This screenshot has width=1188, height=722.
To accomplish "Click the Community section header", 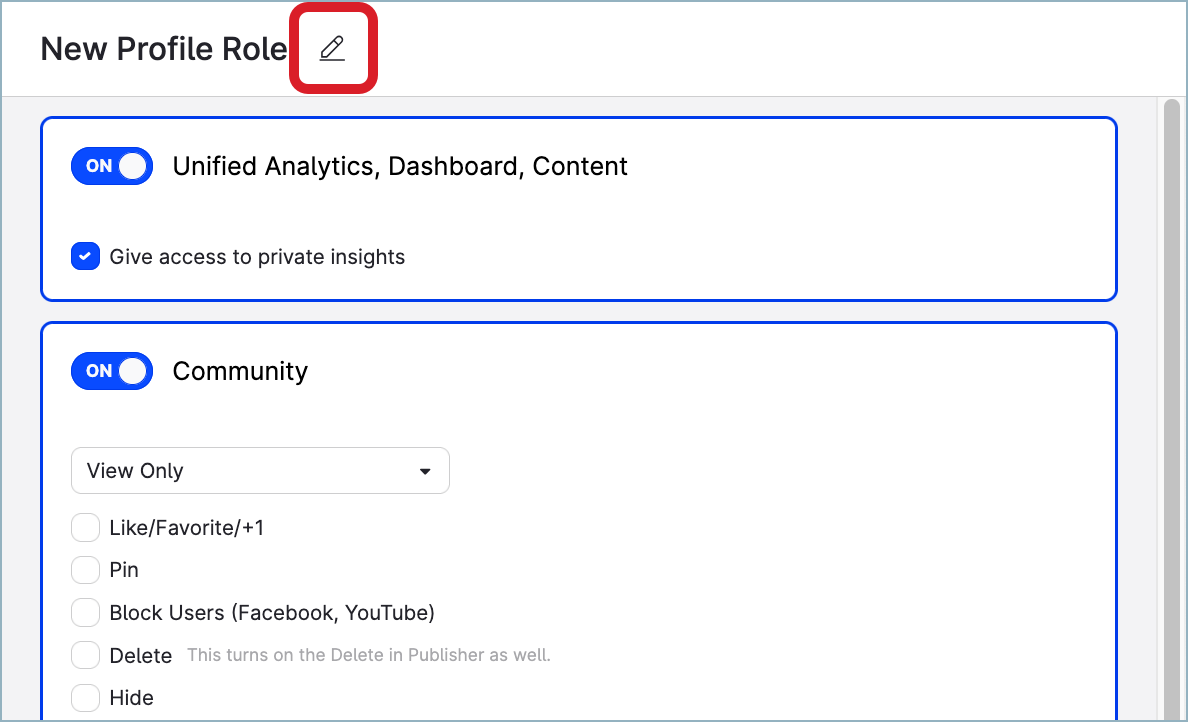I will pyautogui.click(x=240, y=371).
